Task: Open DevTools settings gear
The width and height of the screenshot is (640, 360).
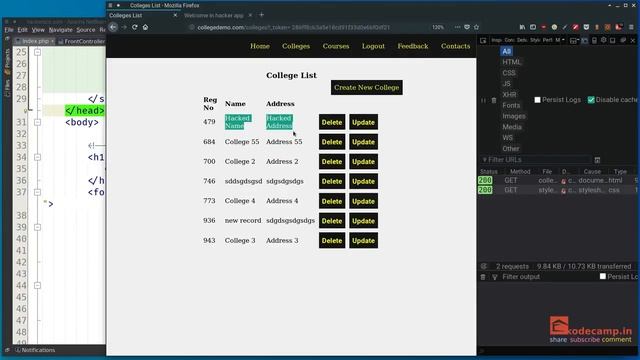Action: pyautogui.click(x=604, y=40)
